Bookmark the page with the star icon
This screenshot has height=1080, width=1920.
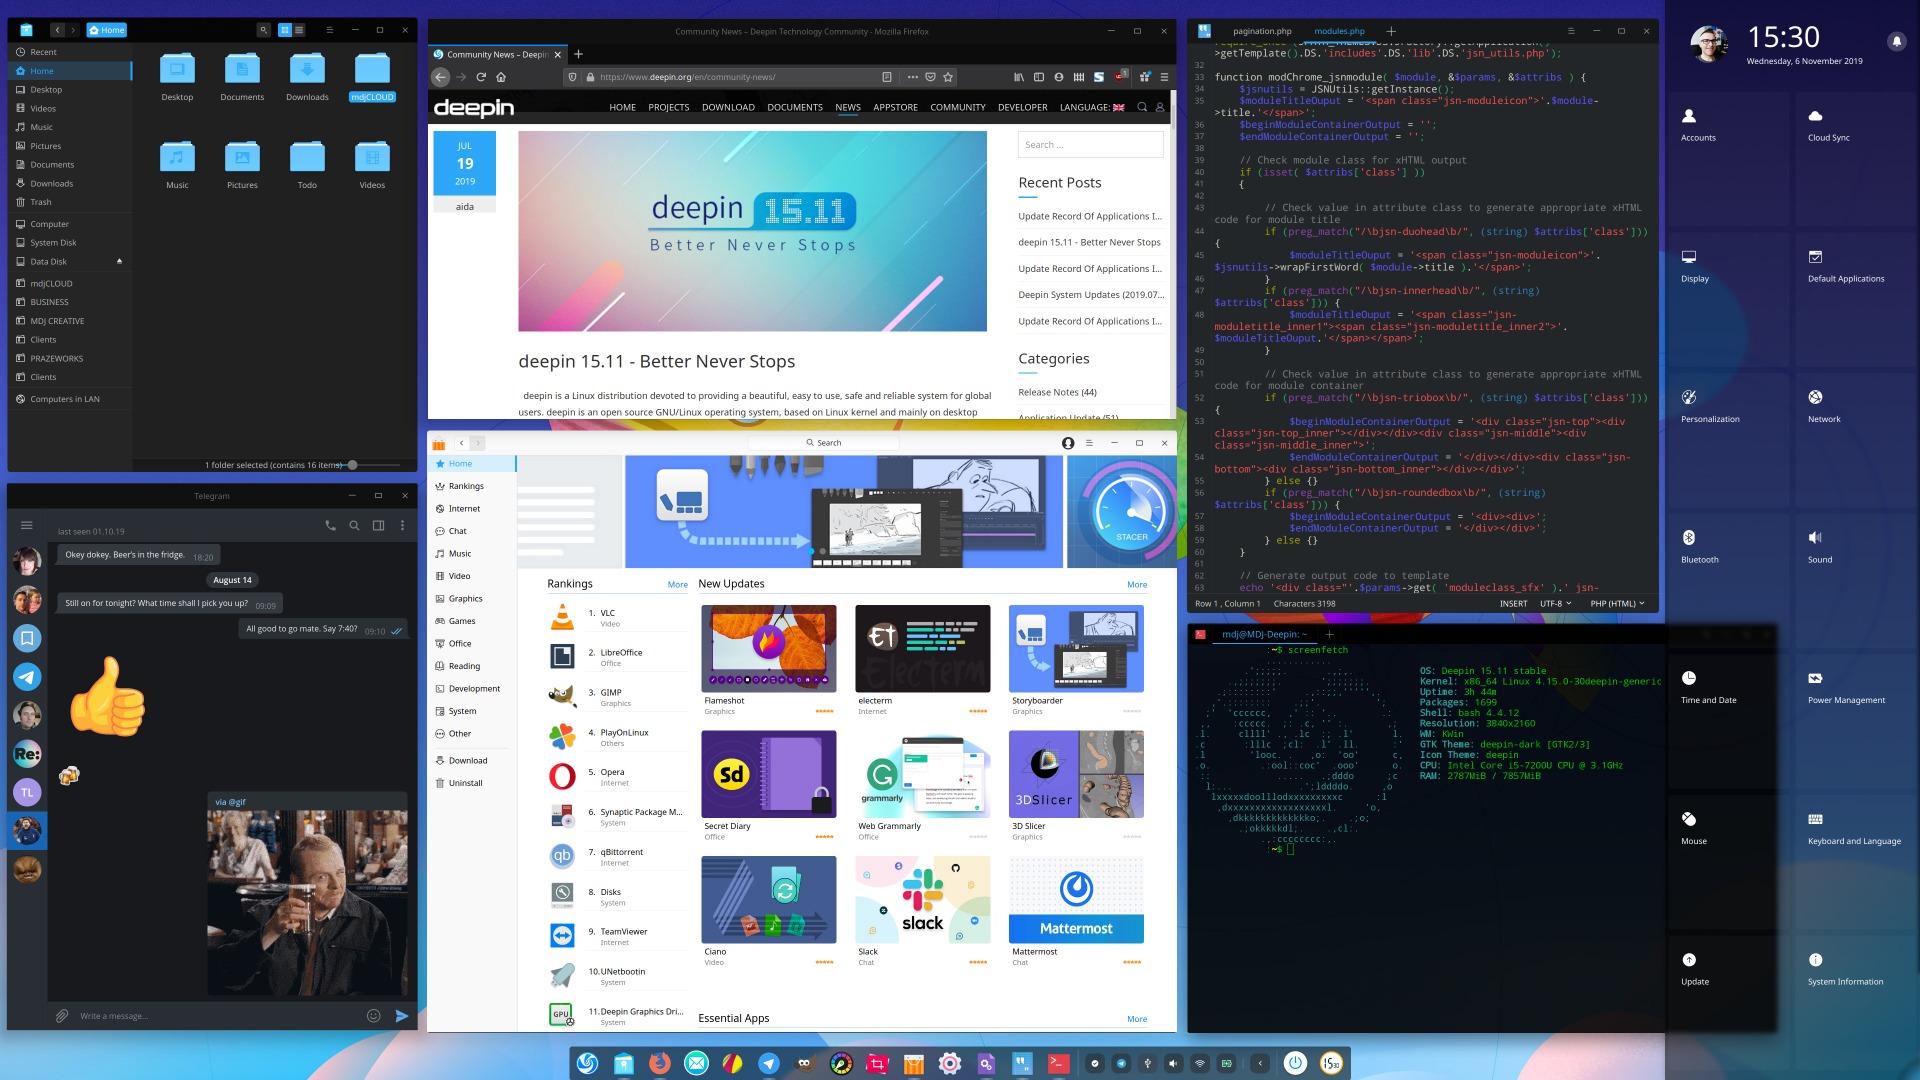[x=948, y=77]
